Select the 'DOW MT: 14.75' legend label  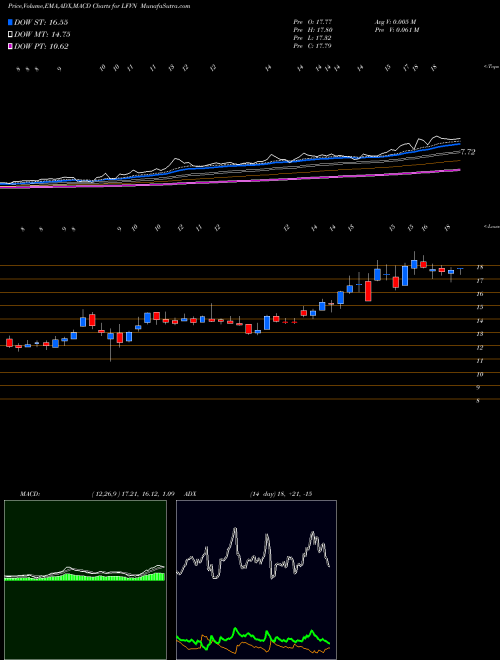(42, 35)
